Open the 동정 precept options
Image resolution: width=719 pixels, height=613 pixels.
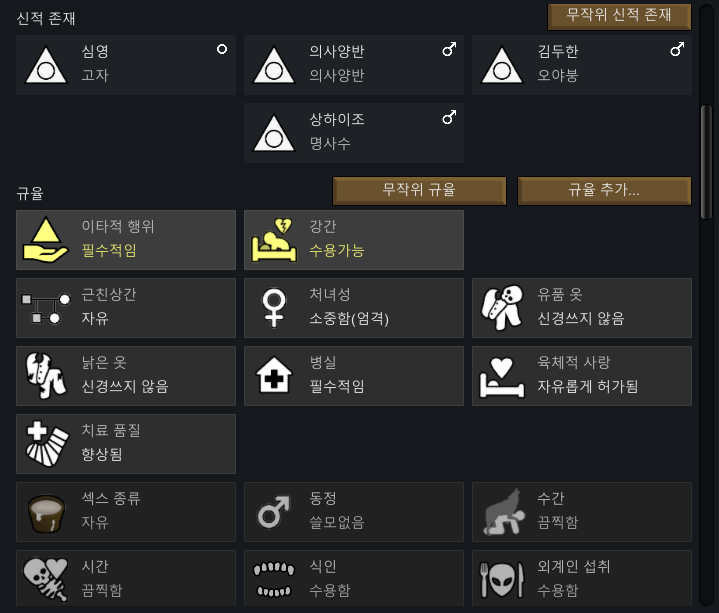tap(354, 512)
